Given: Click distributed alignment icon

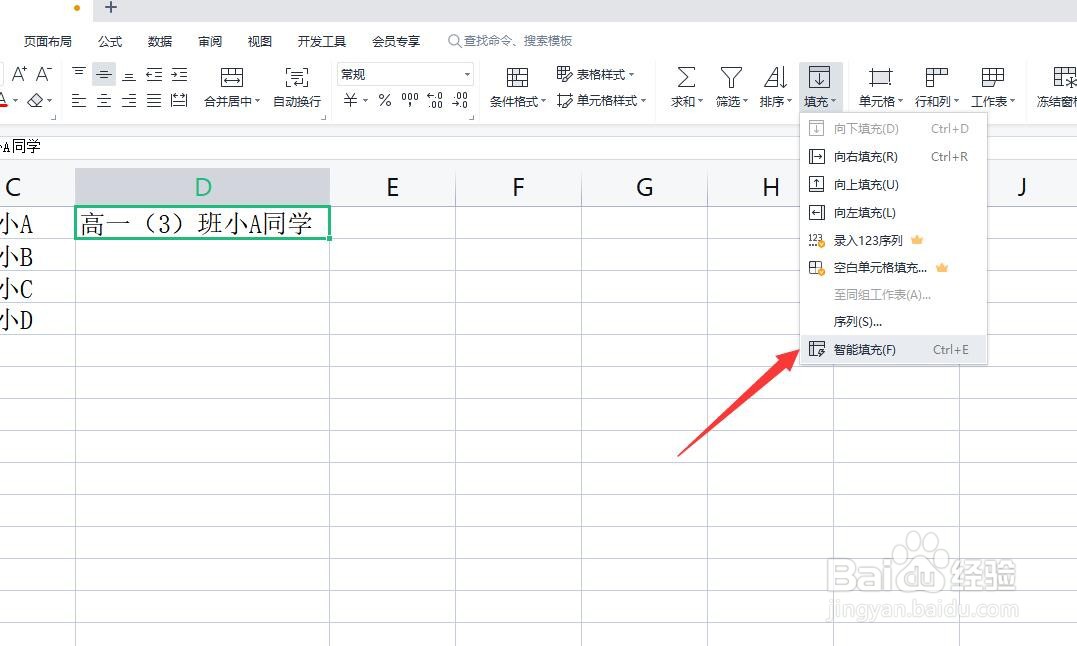Looking at the screenshot, I should click(x=179, y=101).
